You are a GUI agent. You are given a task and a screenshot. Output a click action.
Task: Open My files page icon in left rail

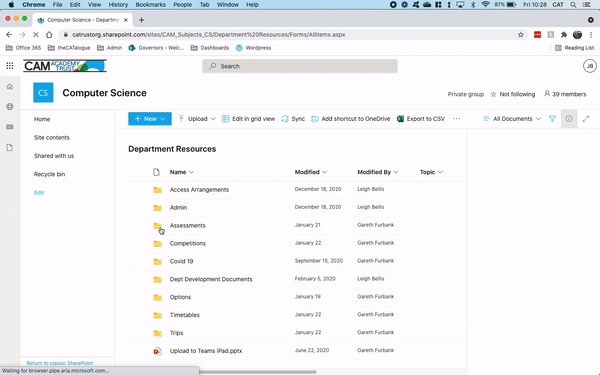point(10,148)
